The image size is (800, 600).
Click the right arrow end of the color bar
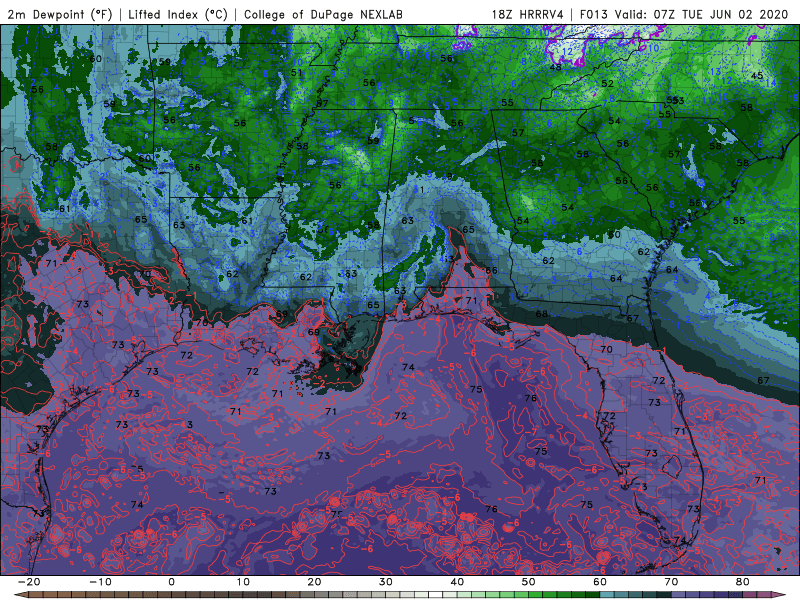click(x=779, y=595)
